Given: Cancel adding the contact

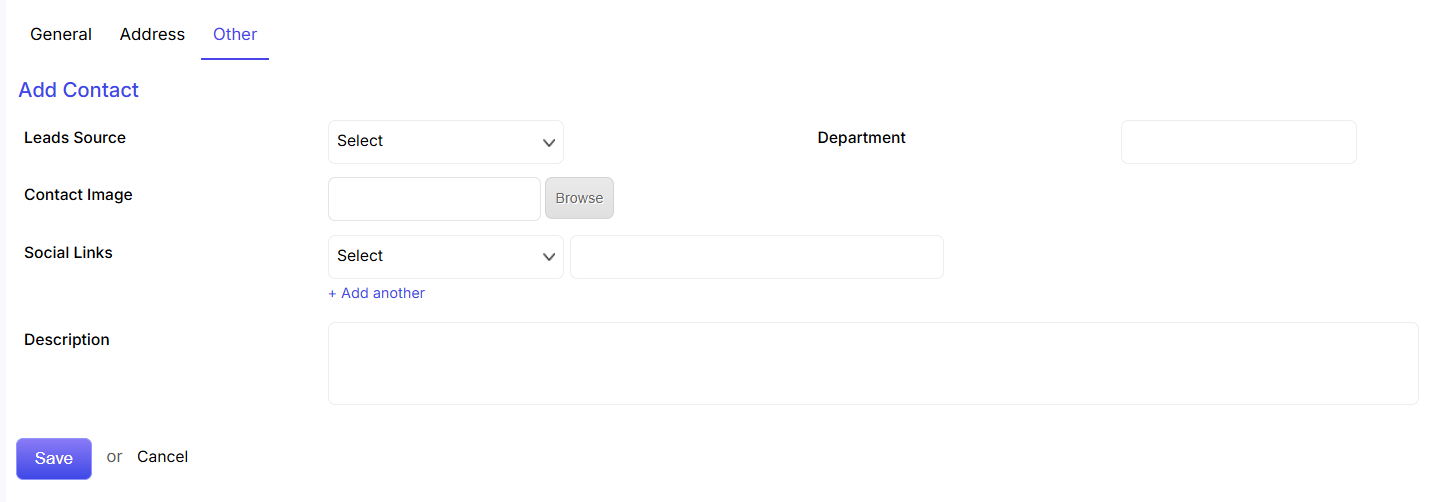Looking at the screenshot, I should coord(162,457).
